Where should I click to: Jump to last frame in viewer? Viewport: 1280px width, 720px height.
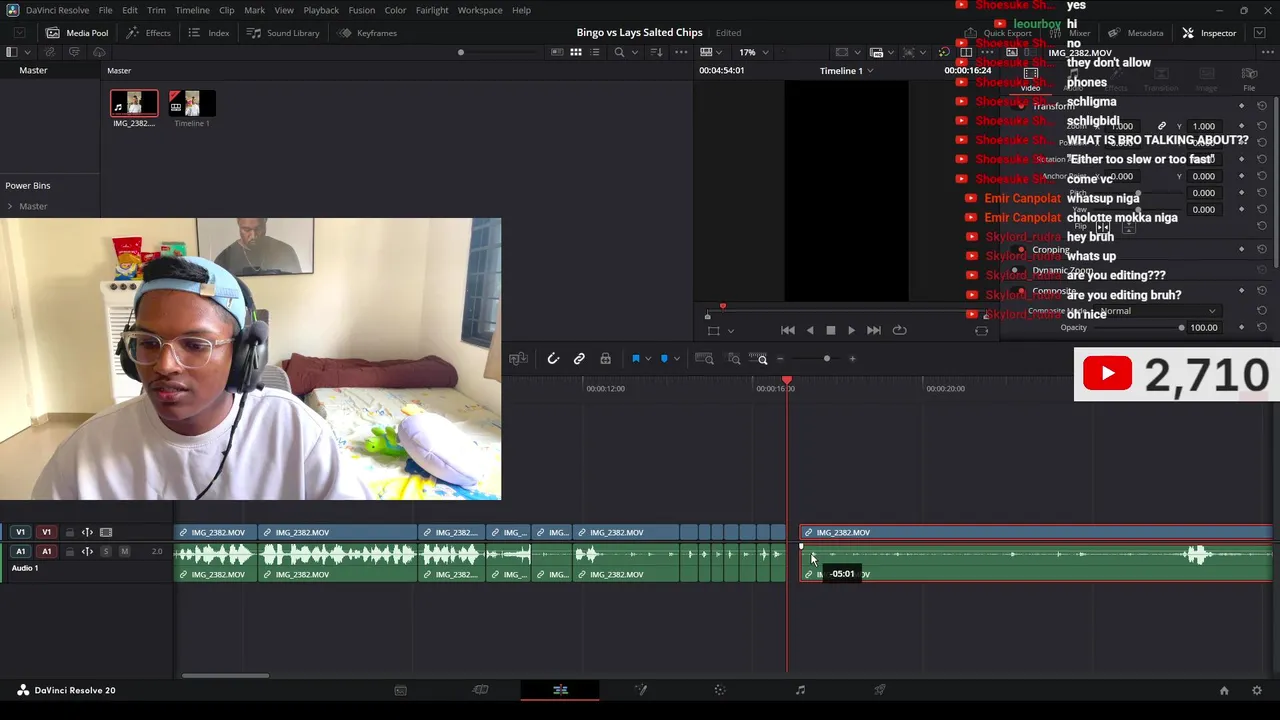click(874, 330)
